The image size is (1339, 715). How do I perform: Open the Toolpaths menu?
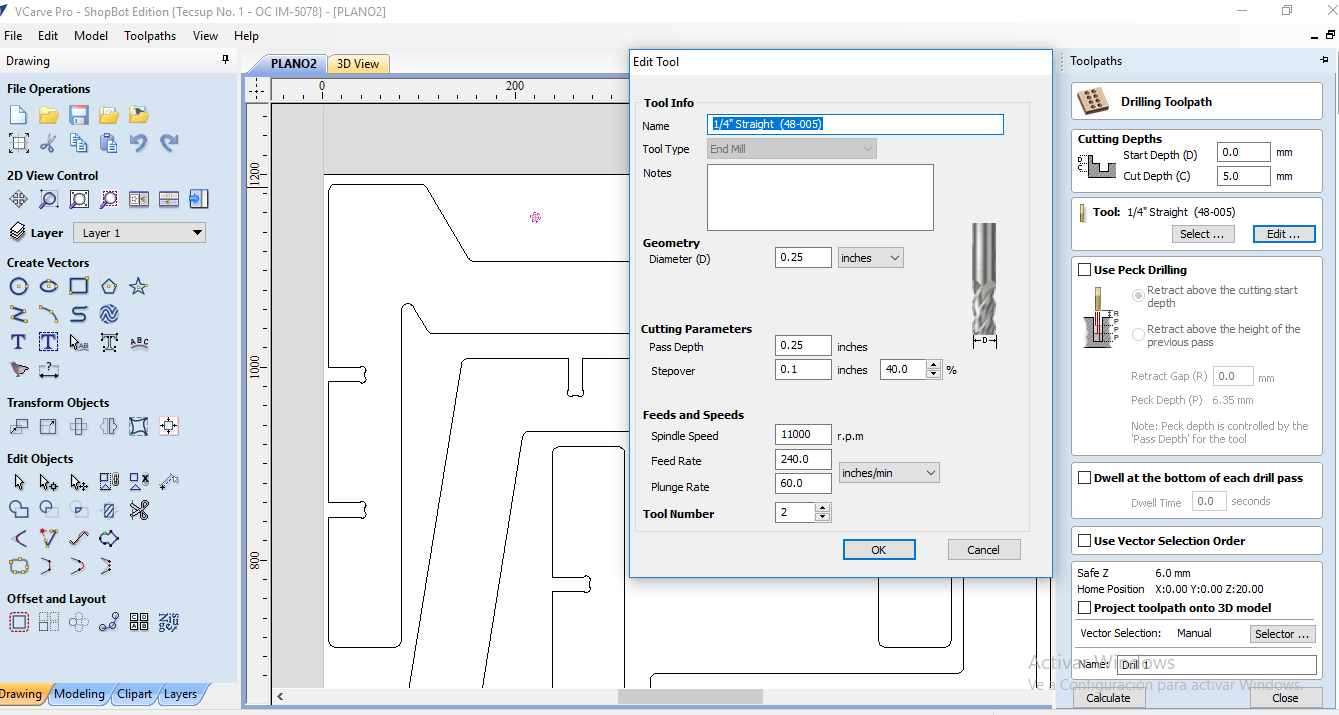(150, 35)
